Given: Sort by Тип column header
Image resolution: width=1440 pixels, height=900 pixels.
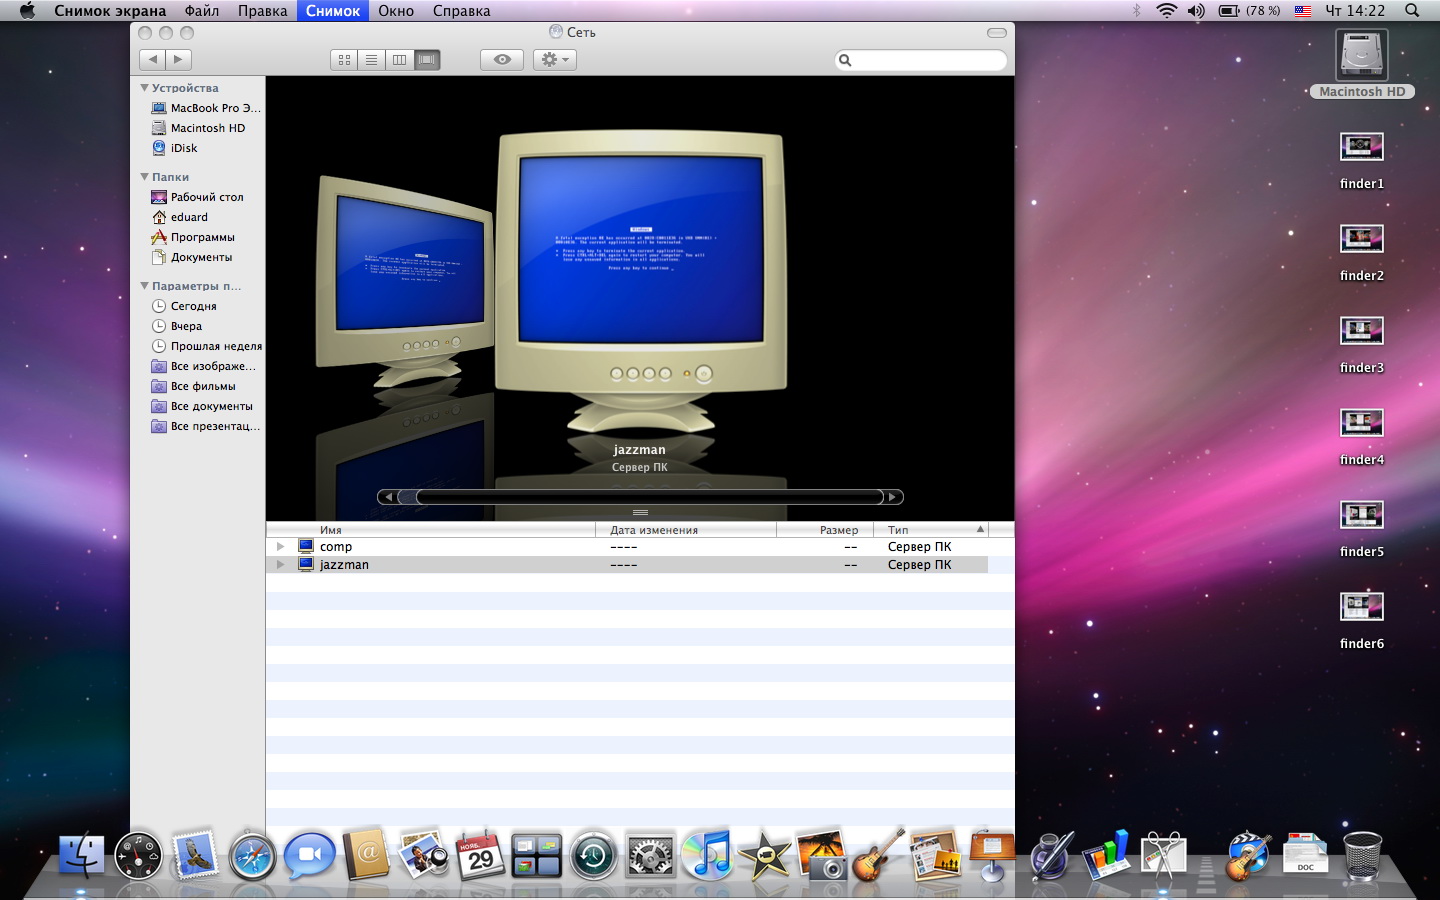Looking at the screenshot, I should pyautogui.click(x=931, y=530).
